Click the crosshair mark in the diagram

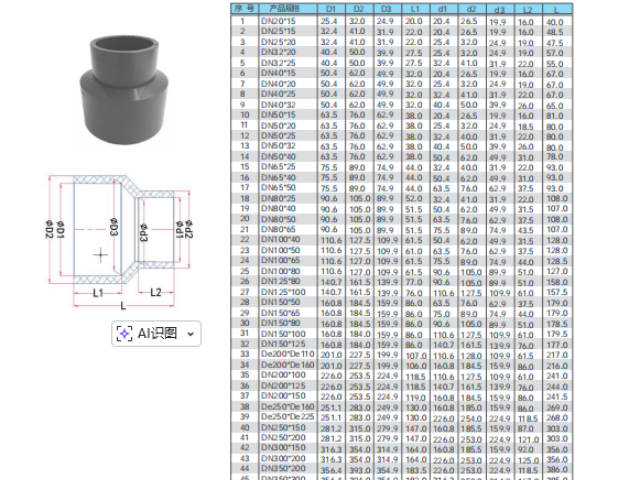coord(99,256)
